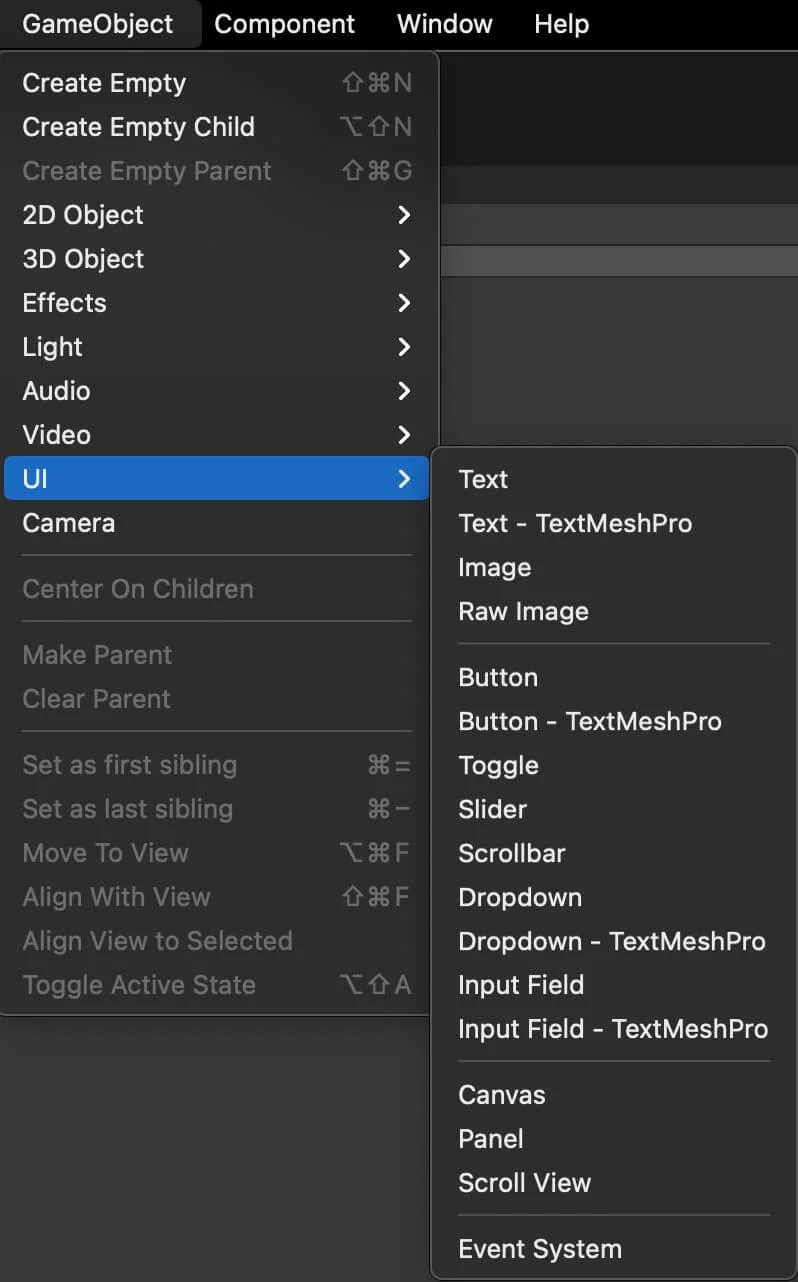Choose Create Empty Child
The height and width of the screenshot is (1282, 798).
pos(217,127)
